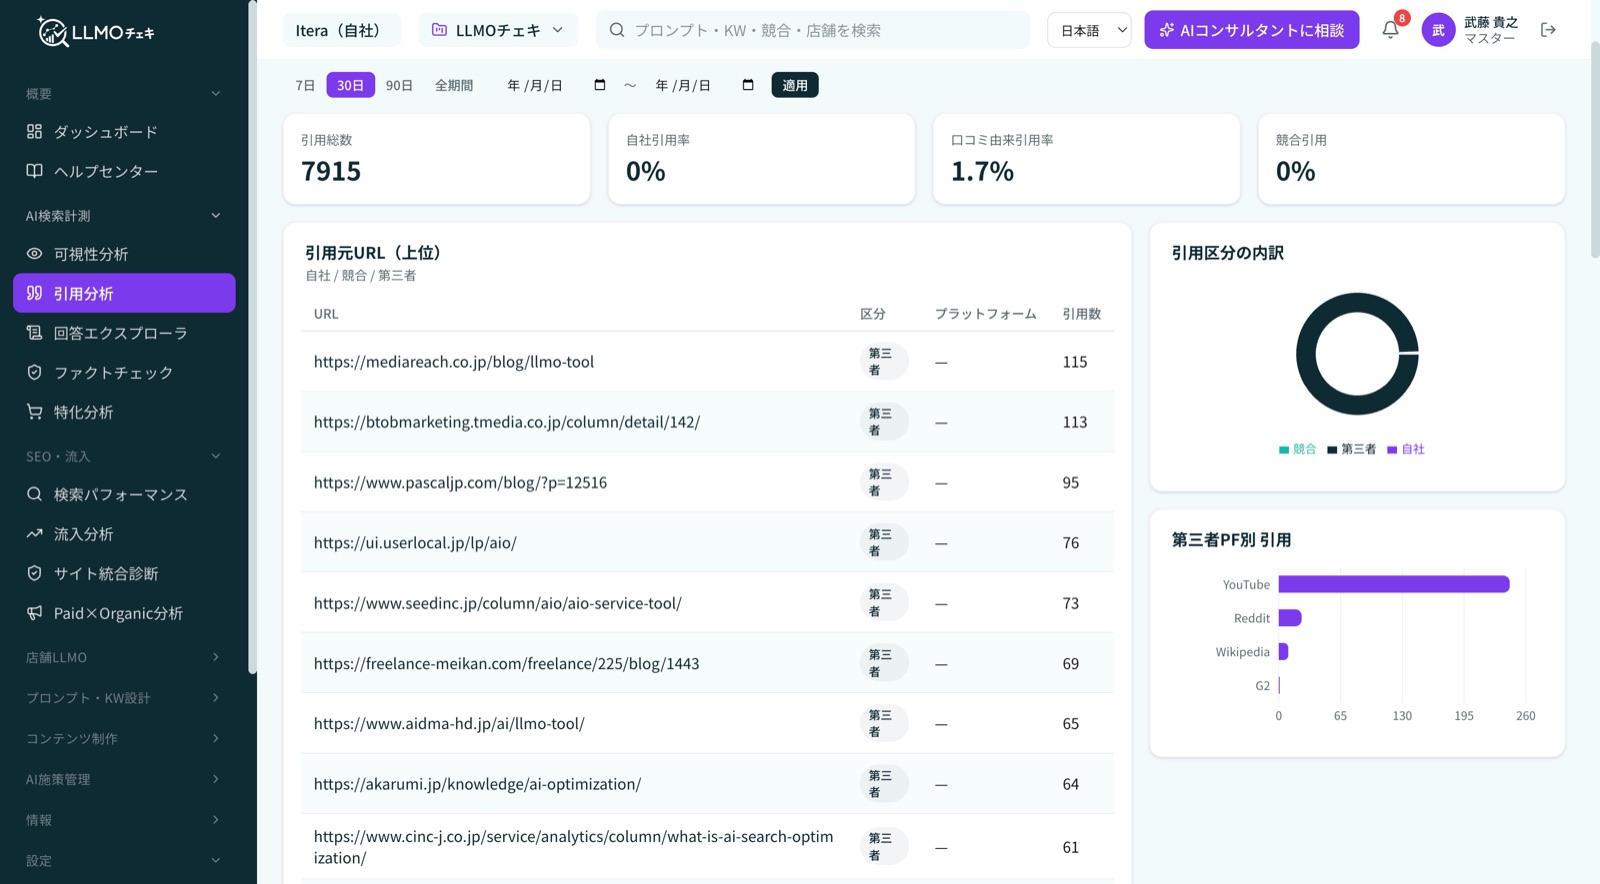Click the 引用総数 7915 card
Image resolution: width=1600 pixels, height=884 pixels.
tap(437, 159)
